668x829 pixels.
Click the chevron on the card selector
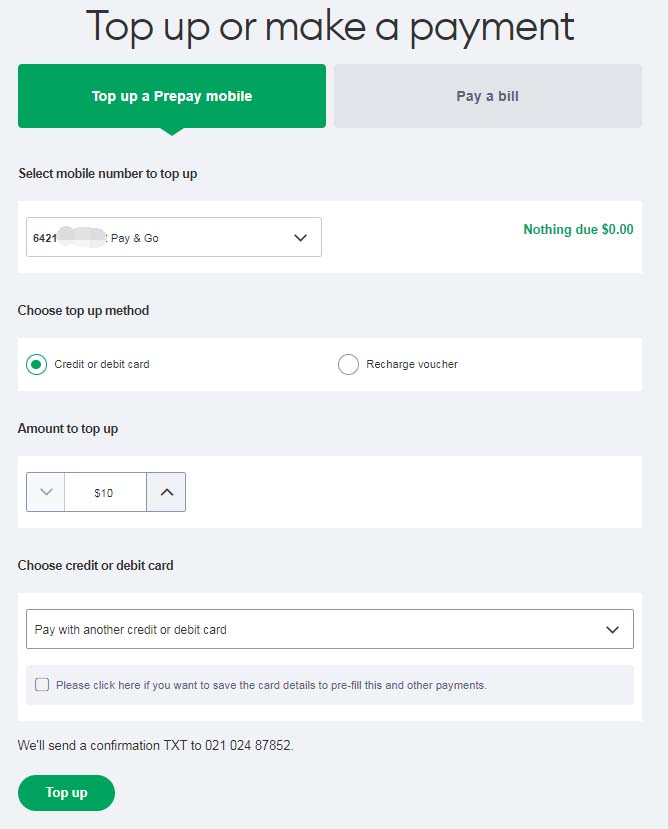613,630
